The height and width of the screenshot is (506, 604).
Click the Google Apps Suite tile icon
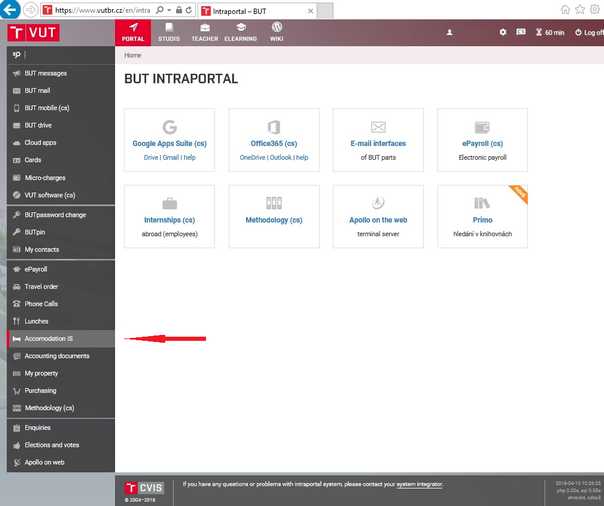[169, 127]
